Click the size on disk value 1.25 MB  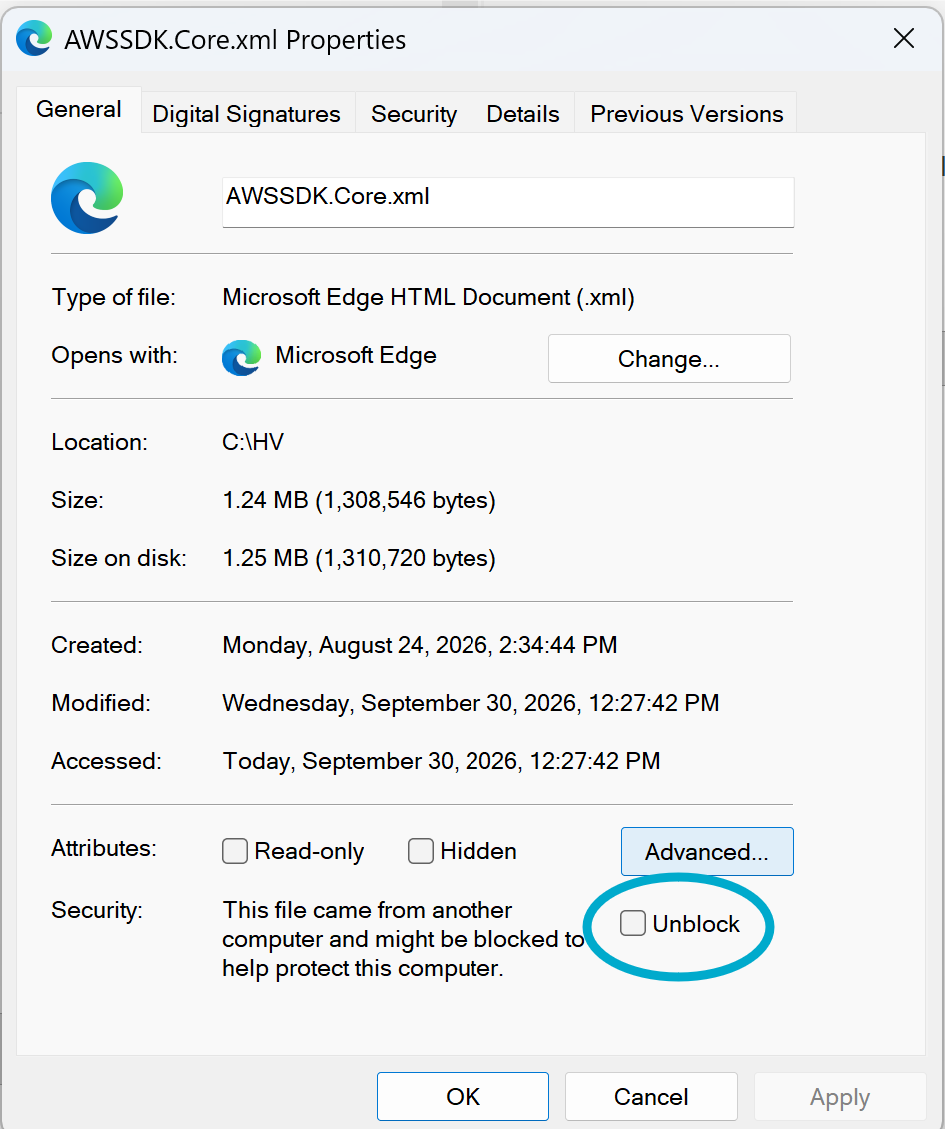click(359, 559)
